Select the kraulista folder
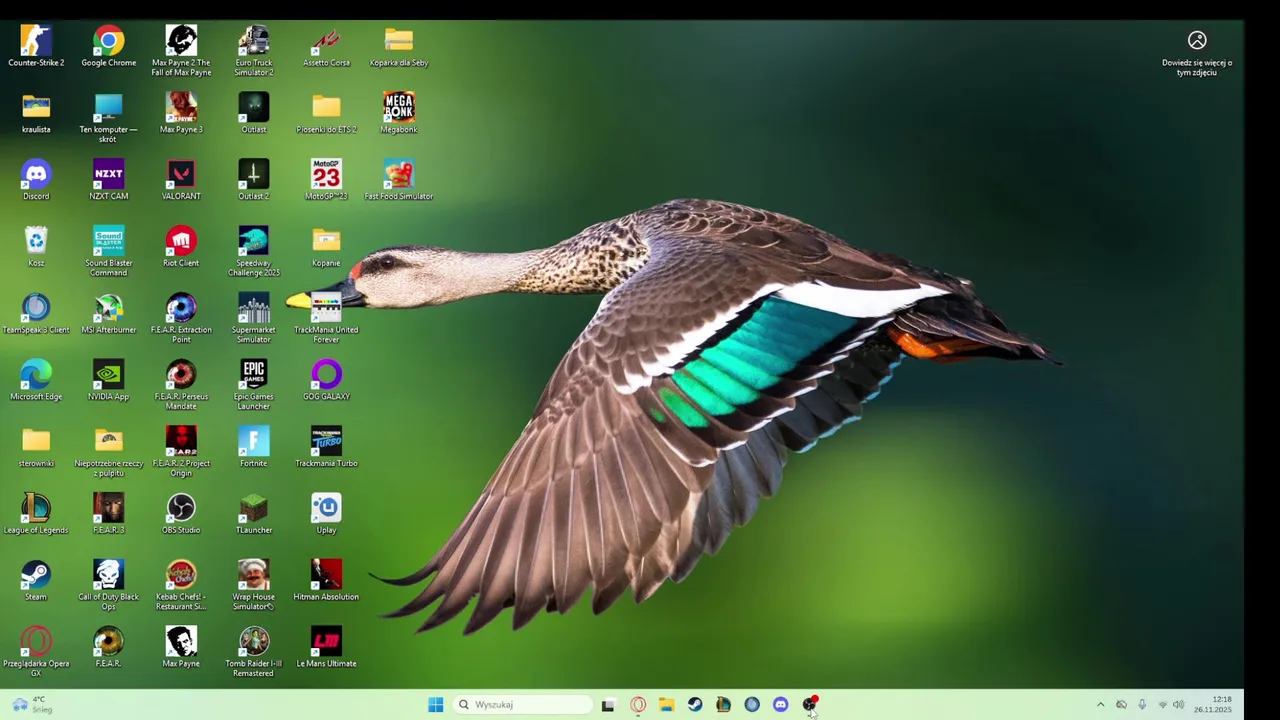The width and height of the screenshot is (1280, 720). (x=36, y=113)
